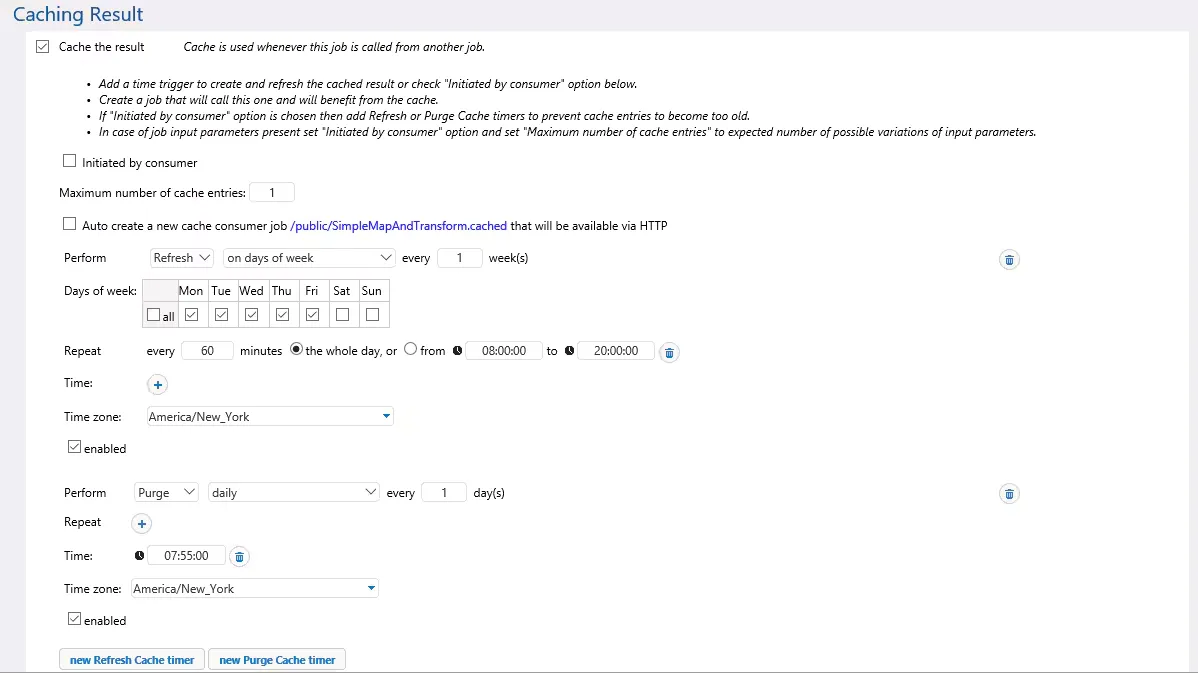1198x673 pixels.
Task: Open the Refresh action dropdown
Action: (182, 258)
